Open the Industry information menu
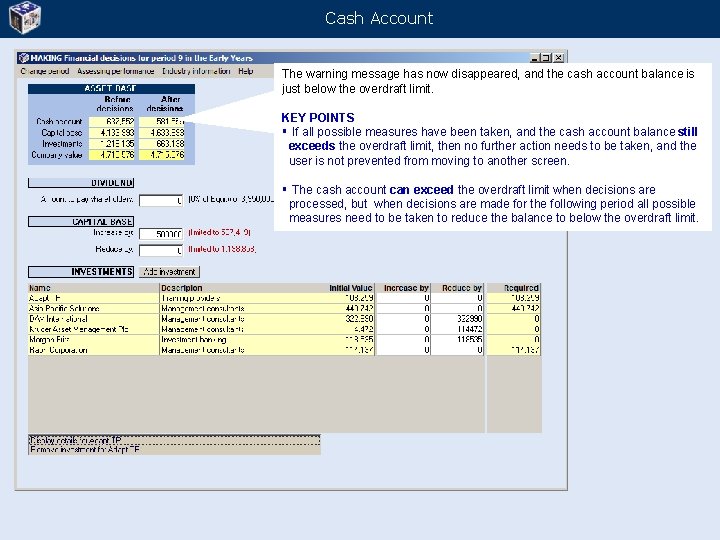Screen dimensions: 720x540 click(196, 71)
